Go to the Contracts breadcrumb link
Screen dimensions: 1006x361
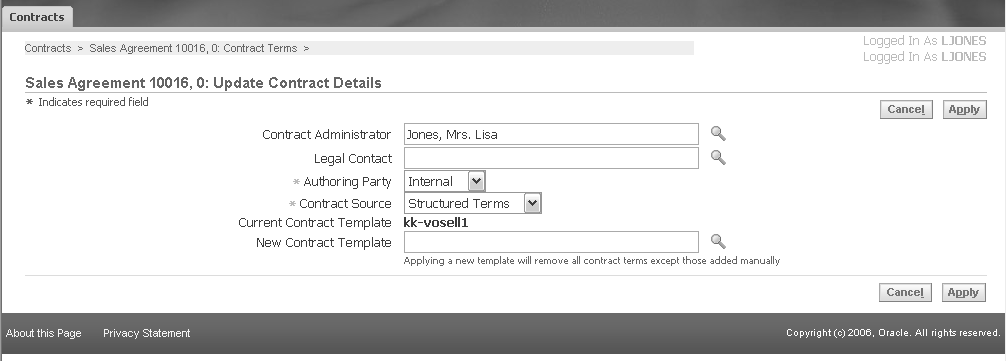tap(47, 48)
